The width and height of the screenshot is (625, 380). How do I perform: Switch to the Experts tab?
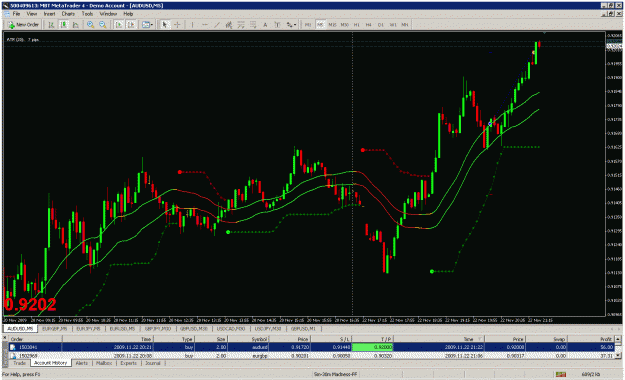tap(128, 363)
